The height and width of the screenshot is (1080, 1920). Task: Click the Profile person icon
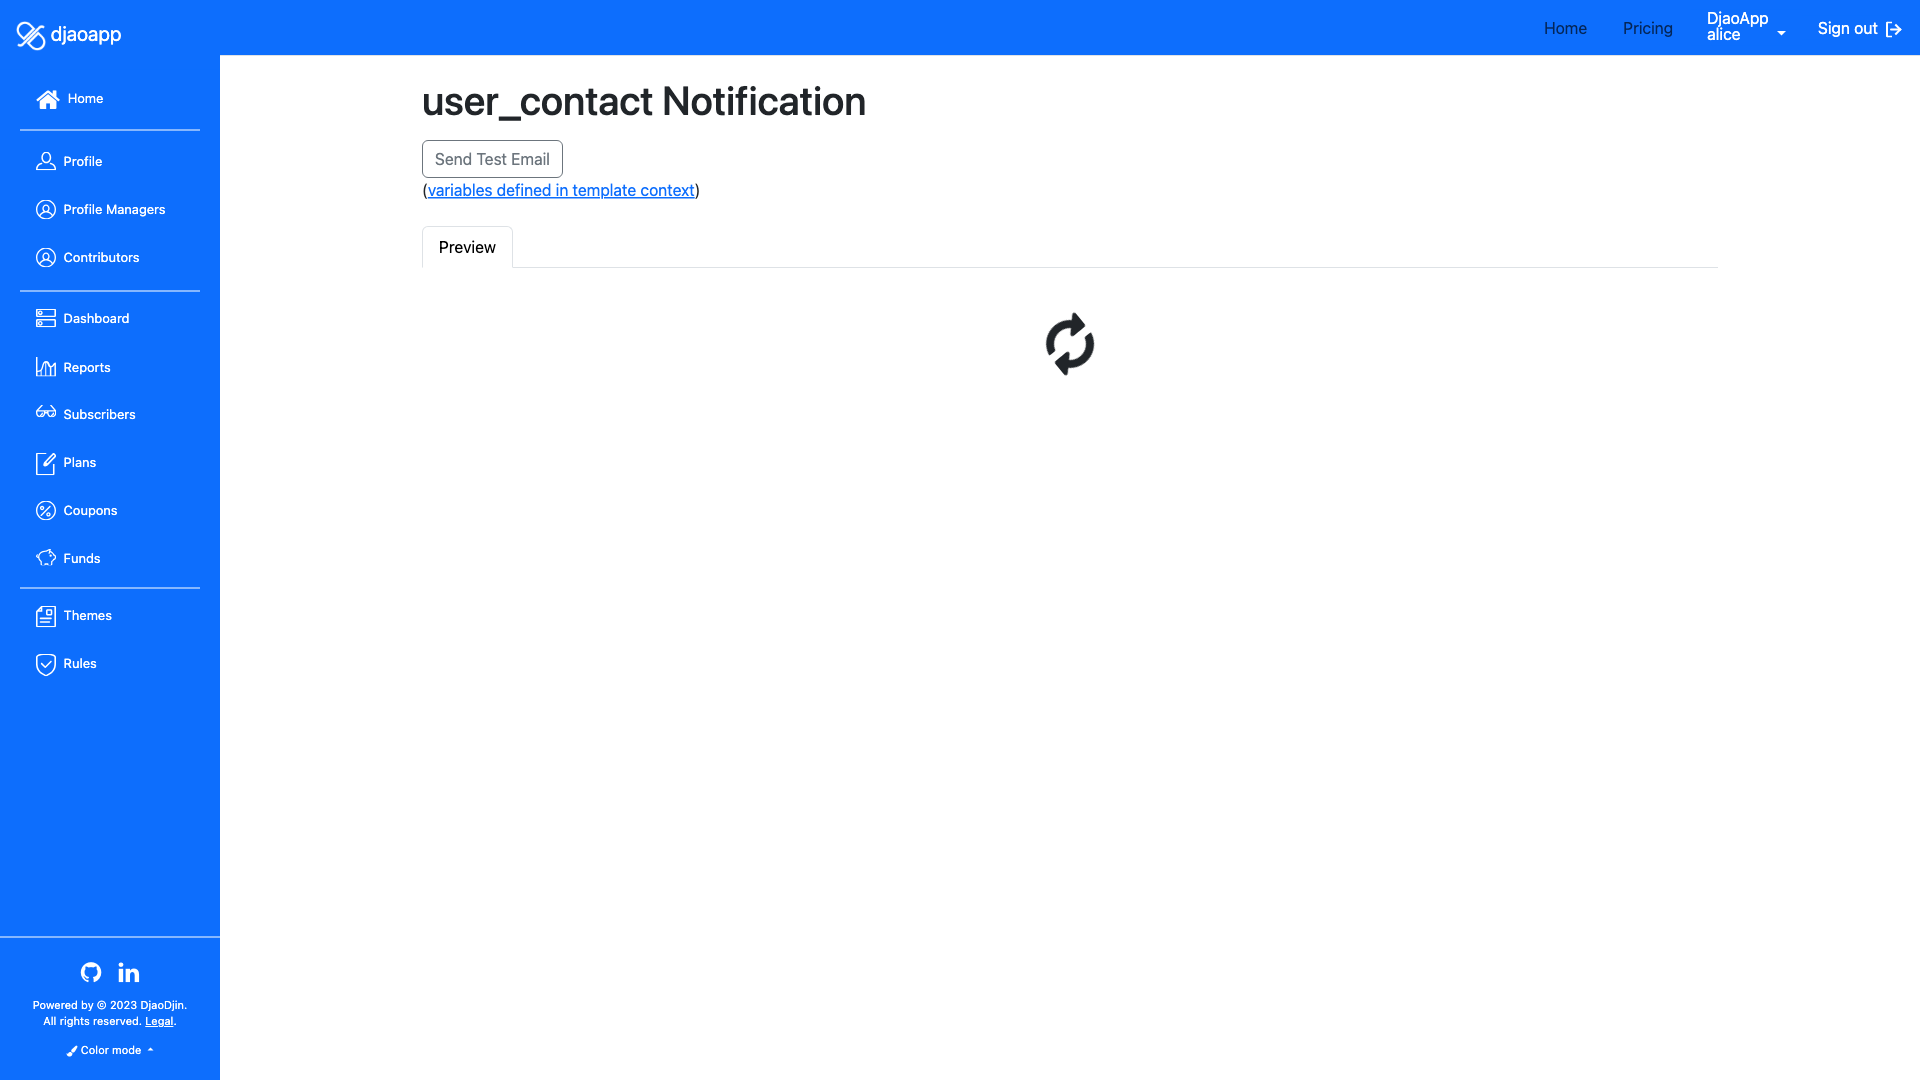coord(46,161)
